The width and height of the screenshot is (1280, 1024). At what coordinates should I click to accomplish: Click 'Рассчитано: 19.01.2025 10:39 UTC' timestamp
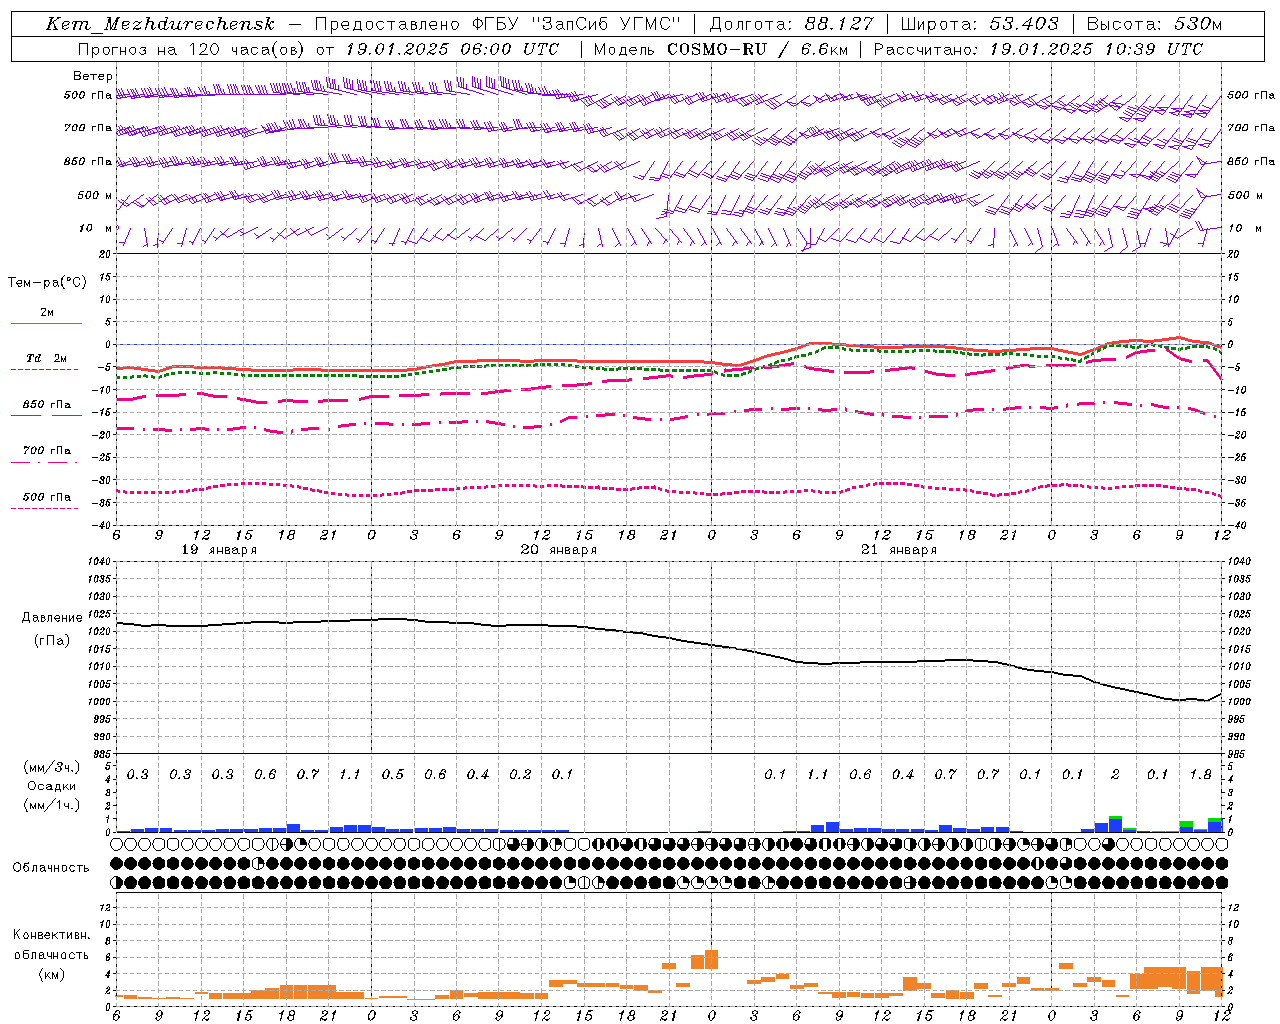[x=1038, y=49]
